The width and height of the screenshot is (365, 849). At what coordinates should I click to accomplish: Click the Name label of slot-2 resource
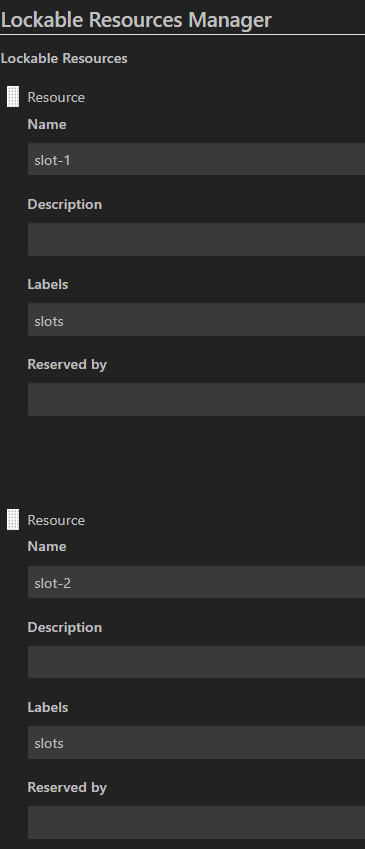point(47,546)
